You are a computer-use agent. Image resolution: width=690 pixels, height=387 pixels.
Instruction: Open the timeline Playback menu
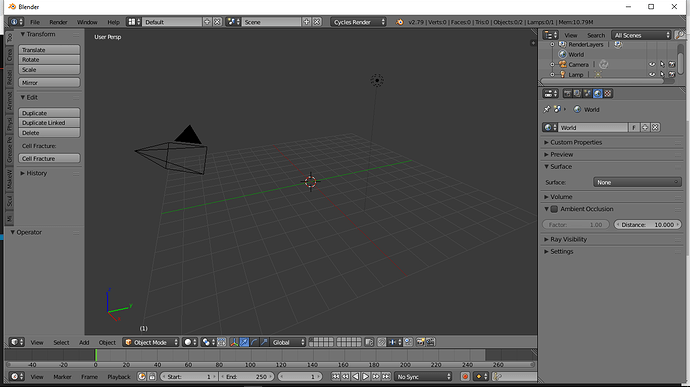click(119, 376)
